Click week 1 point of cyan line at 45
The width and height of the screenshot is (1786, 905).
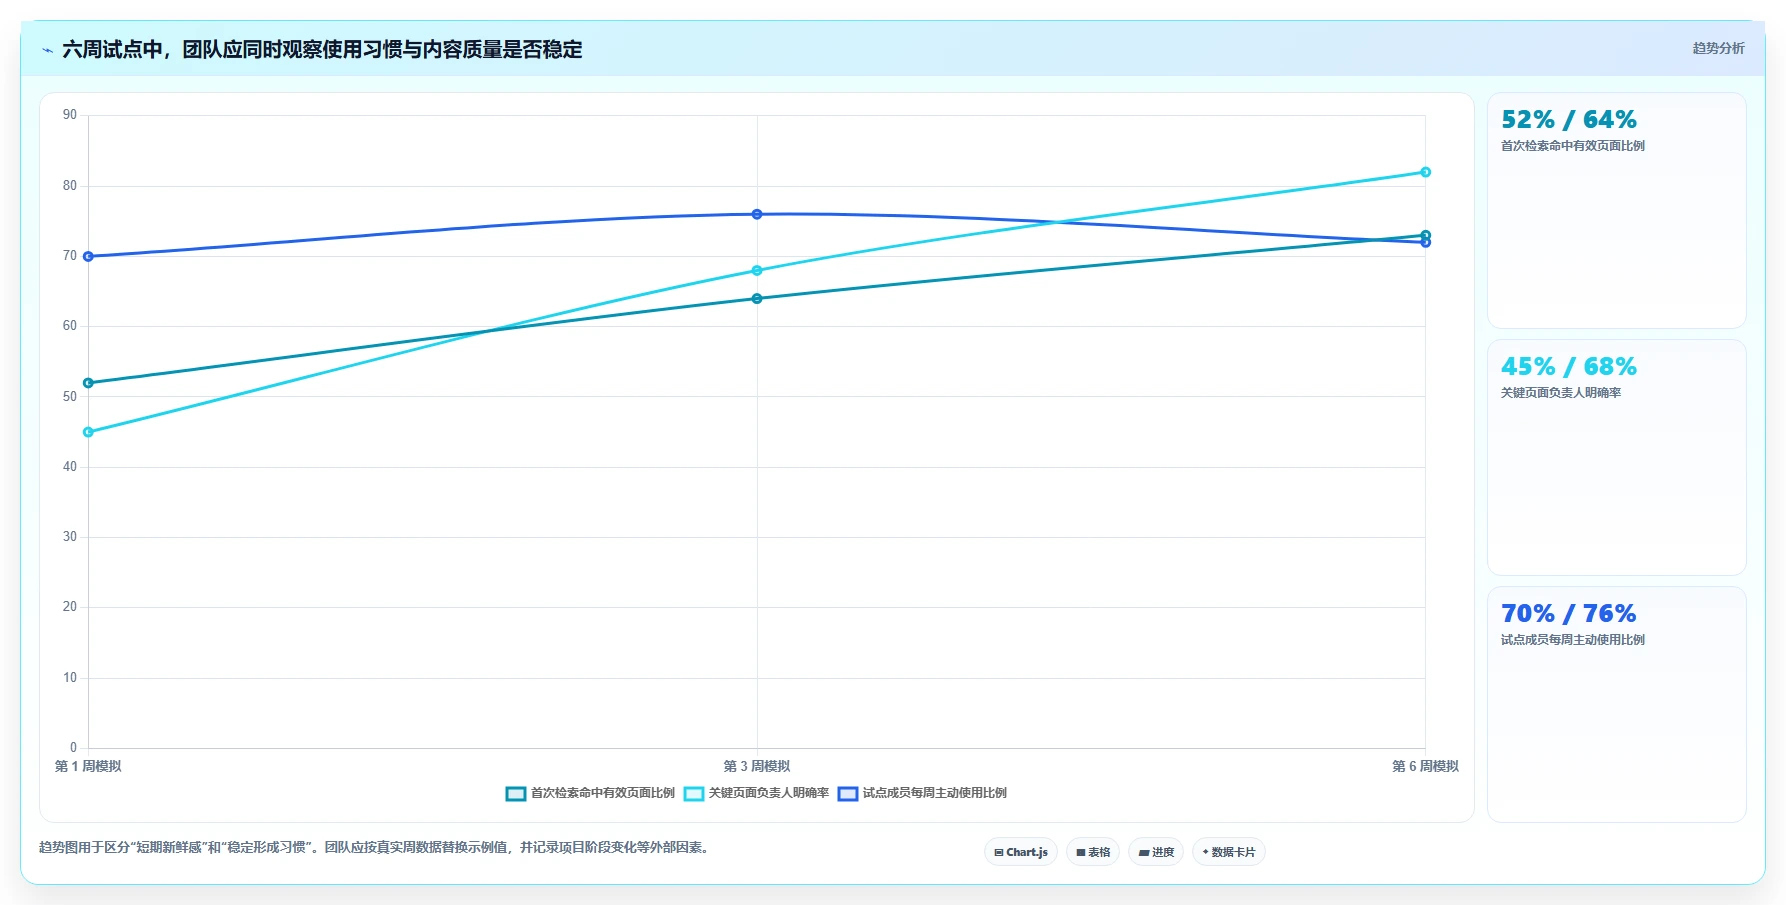[x=88, y=432]
